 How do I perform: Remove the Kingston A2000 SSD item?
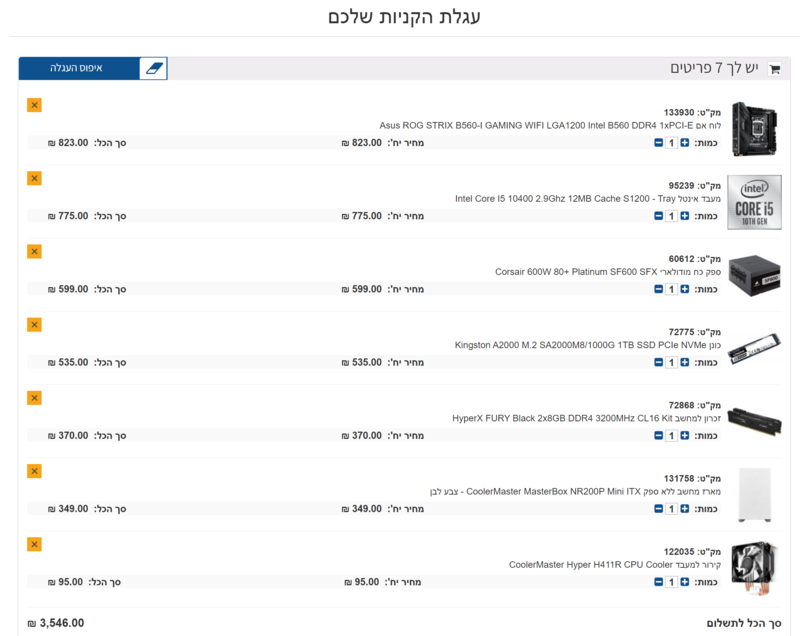(34, 325)
